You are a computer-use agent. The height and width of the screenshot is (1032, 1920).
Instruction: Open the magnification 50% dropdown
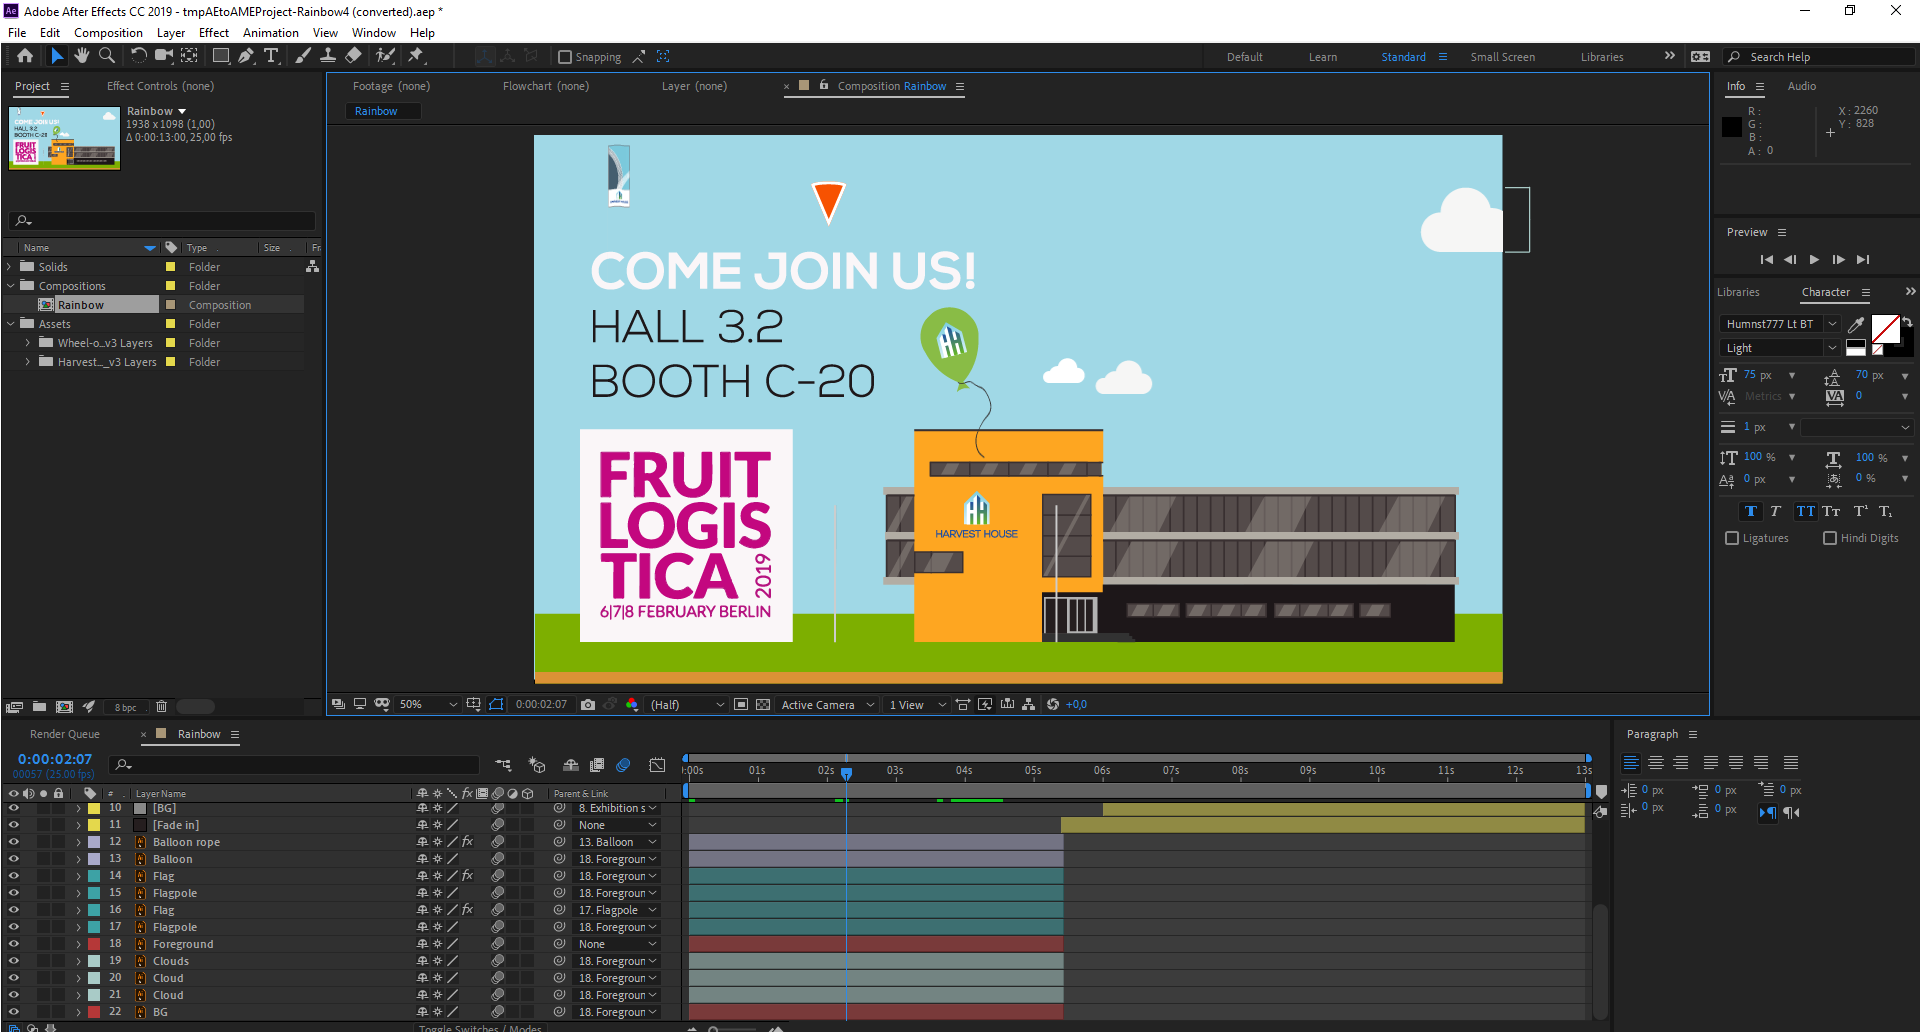(428, 705)
